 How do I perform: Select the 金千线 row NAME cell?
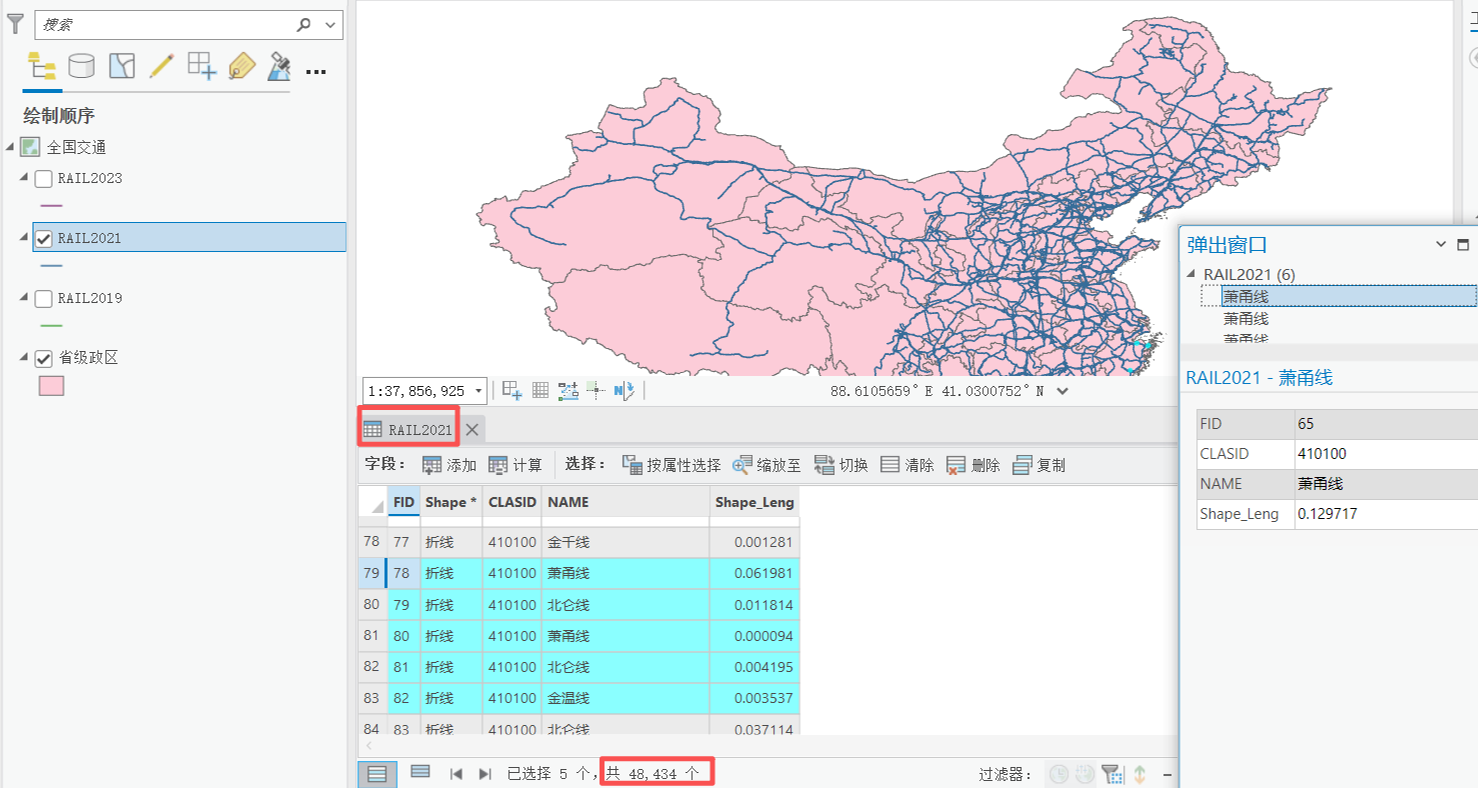(x=625, y=542)
